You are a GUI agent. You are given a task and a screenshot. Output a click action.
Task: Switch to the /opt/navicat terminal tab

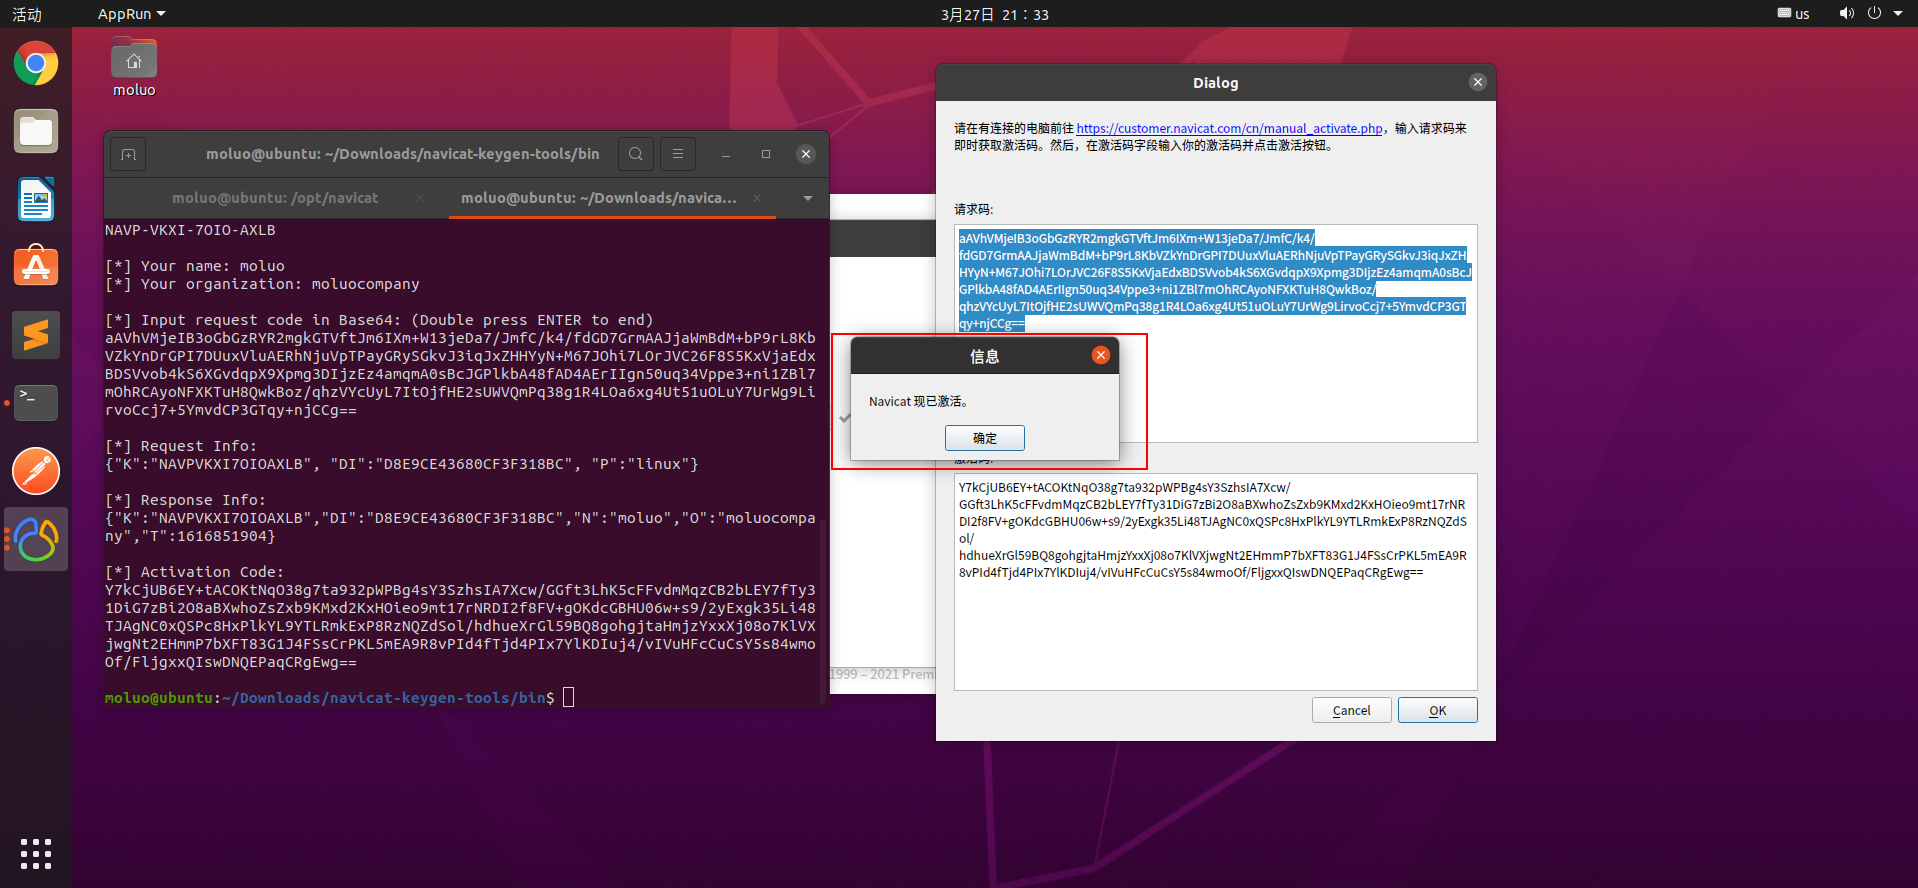point(275,198)
